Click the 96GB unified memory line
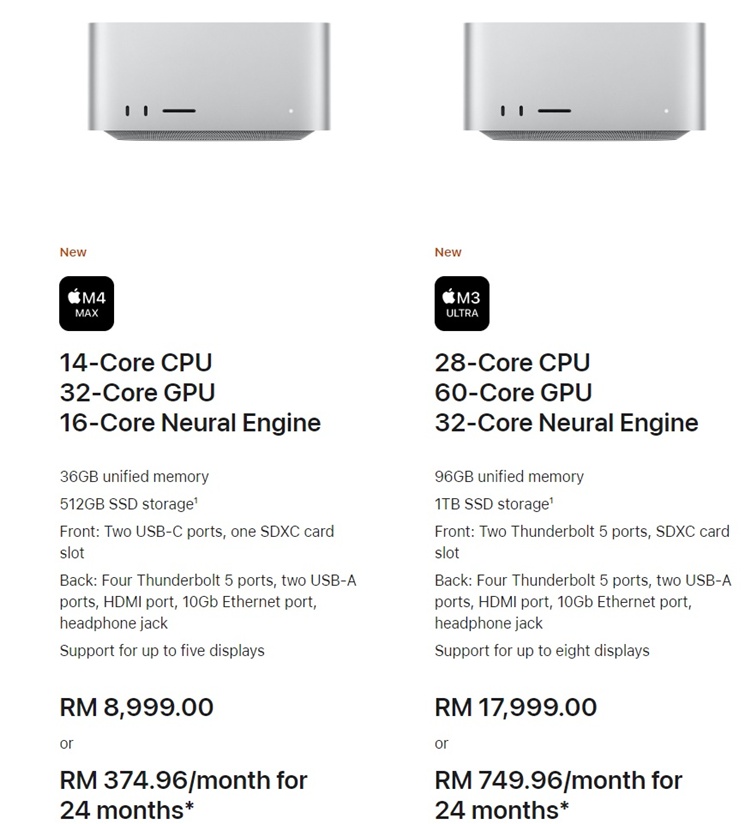Viewport: 750px width, 824px height. (509, 477)
